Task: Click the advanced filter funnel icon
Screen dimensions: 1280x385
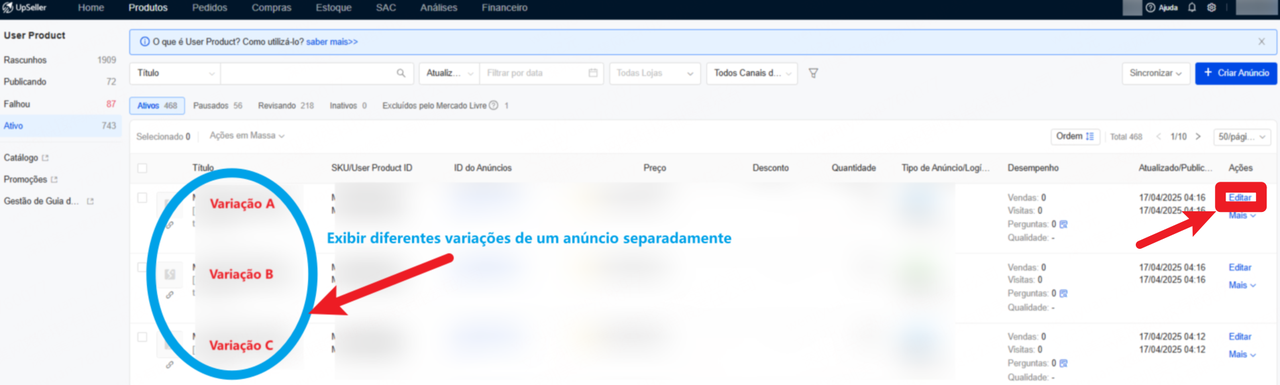Action: coord(814,73)
